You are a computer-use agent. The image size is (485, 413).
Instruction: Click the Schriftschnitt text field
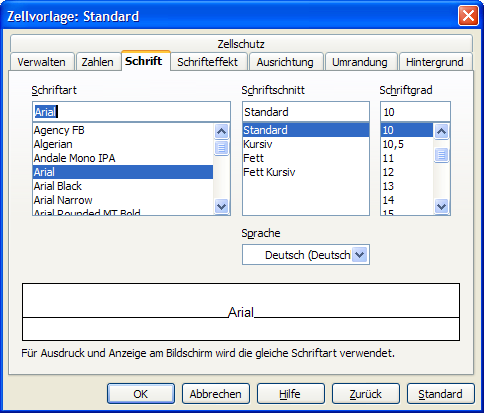306,112
